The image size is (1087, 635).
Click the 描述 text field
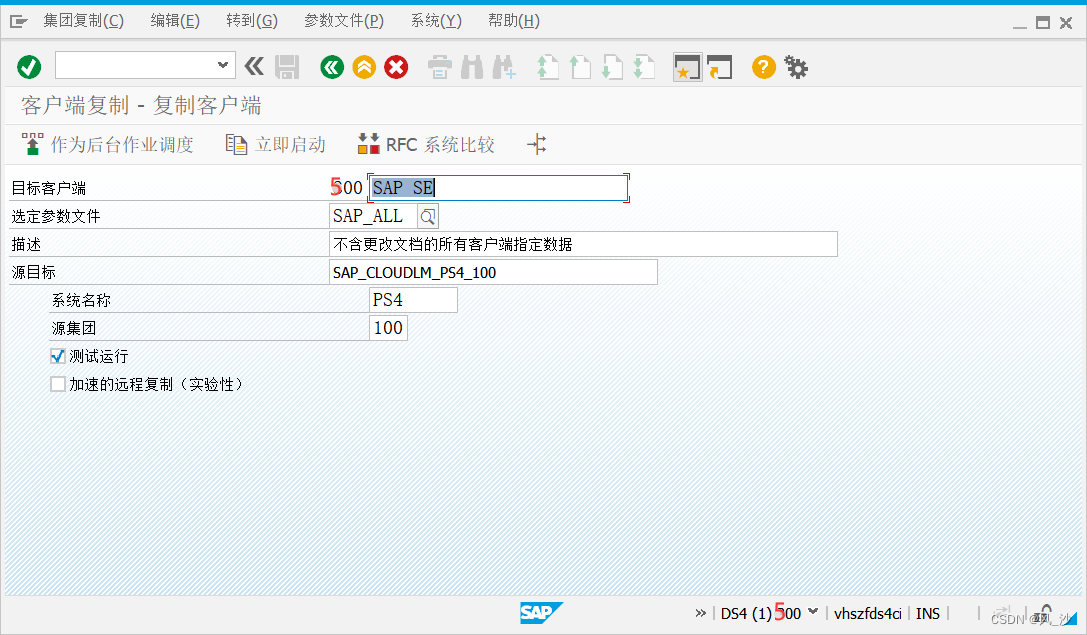pyautogui.click(x=583, y=244)
